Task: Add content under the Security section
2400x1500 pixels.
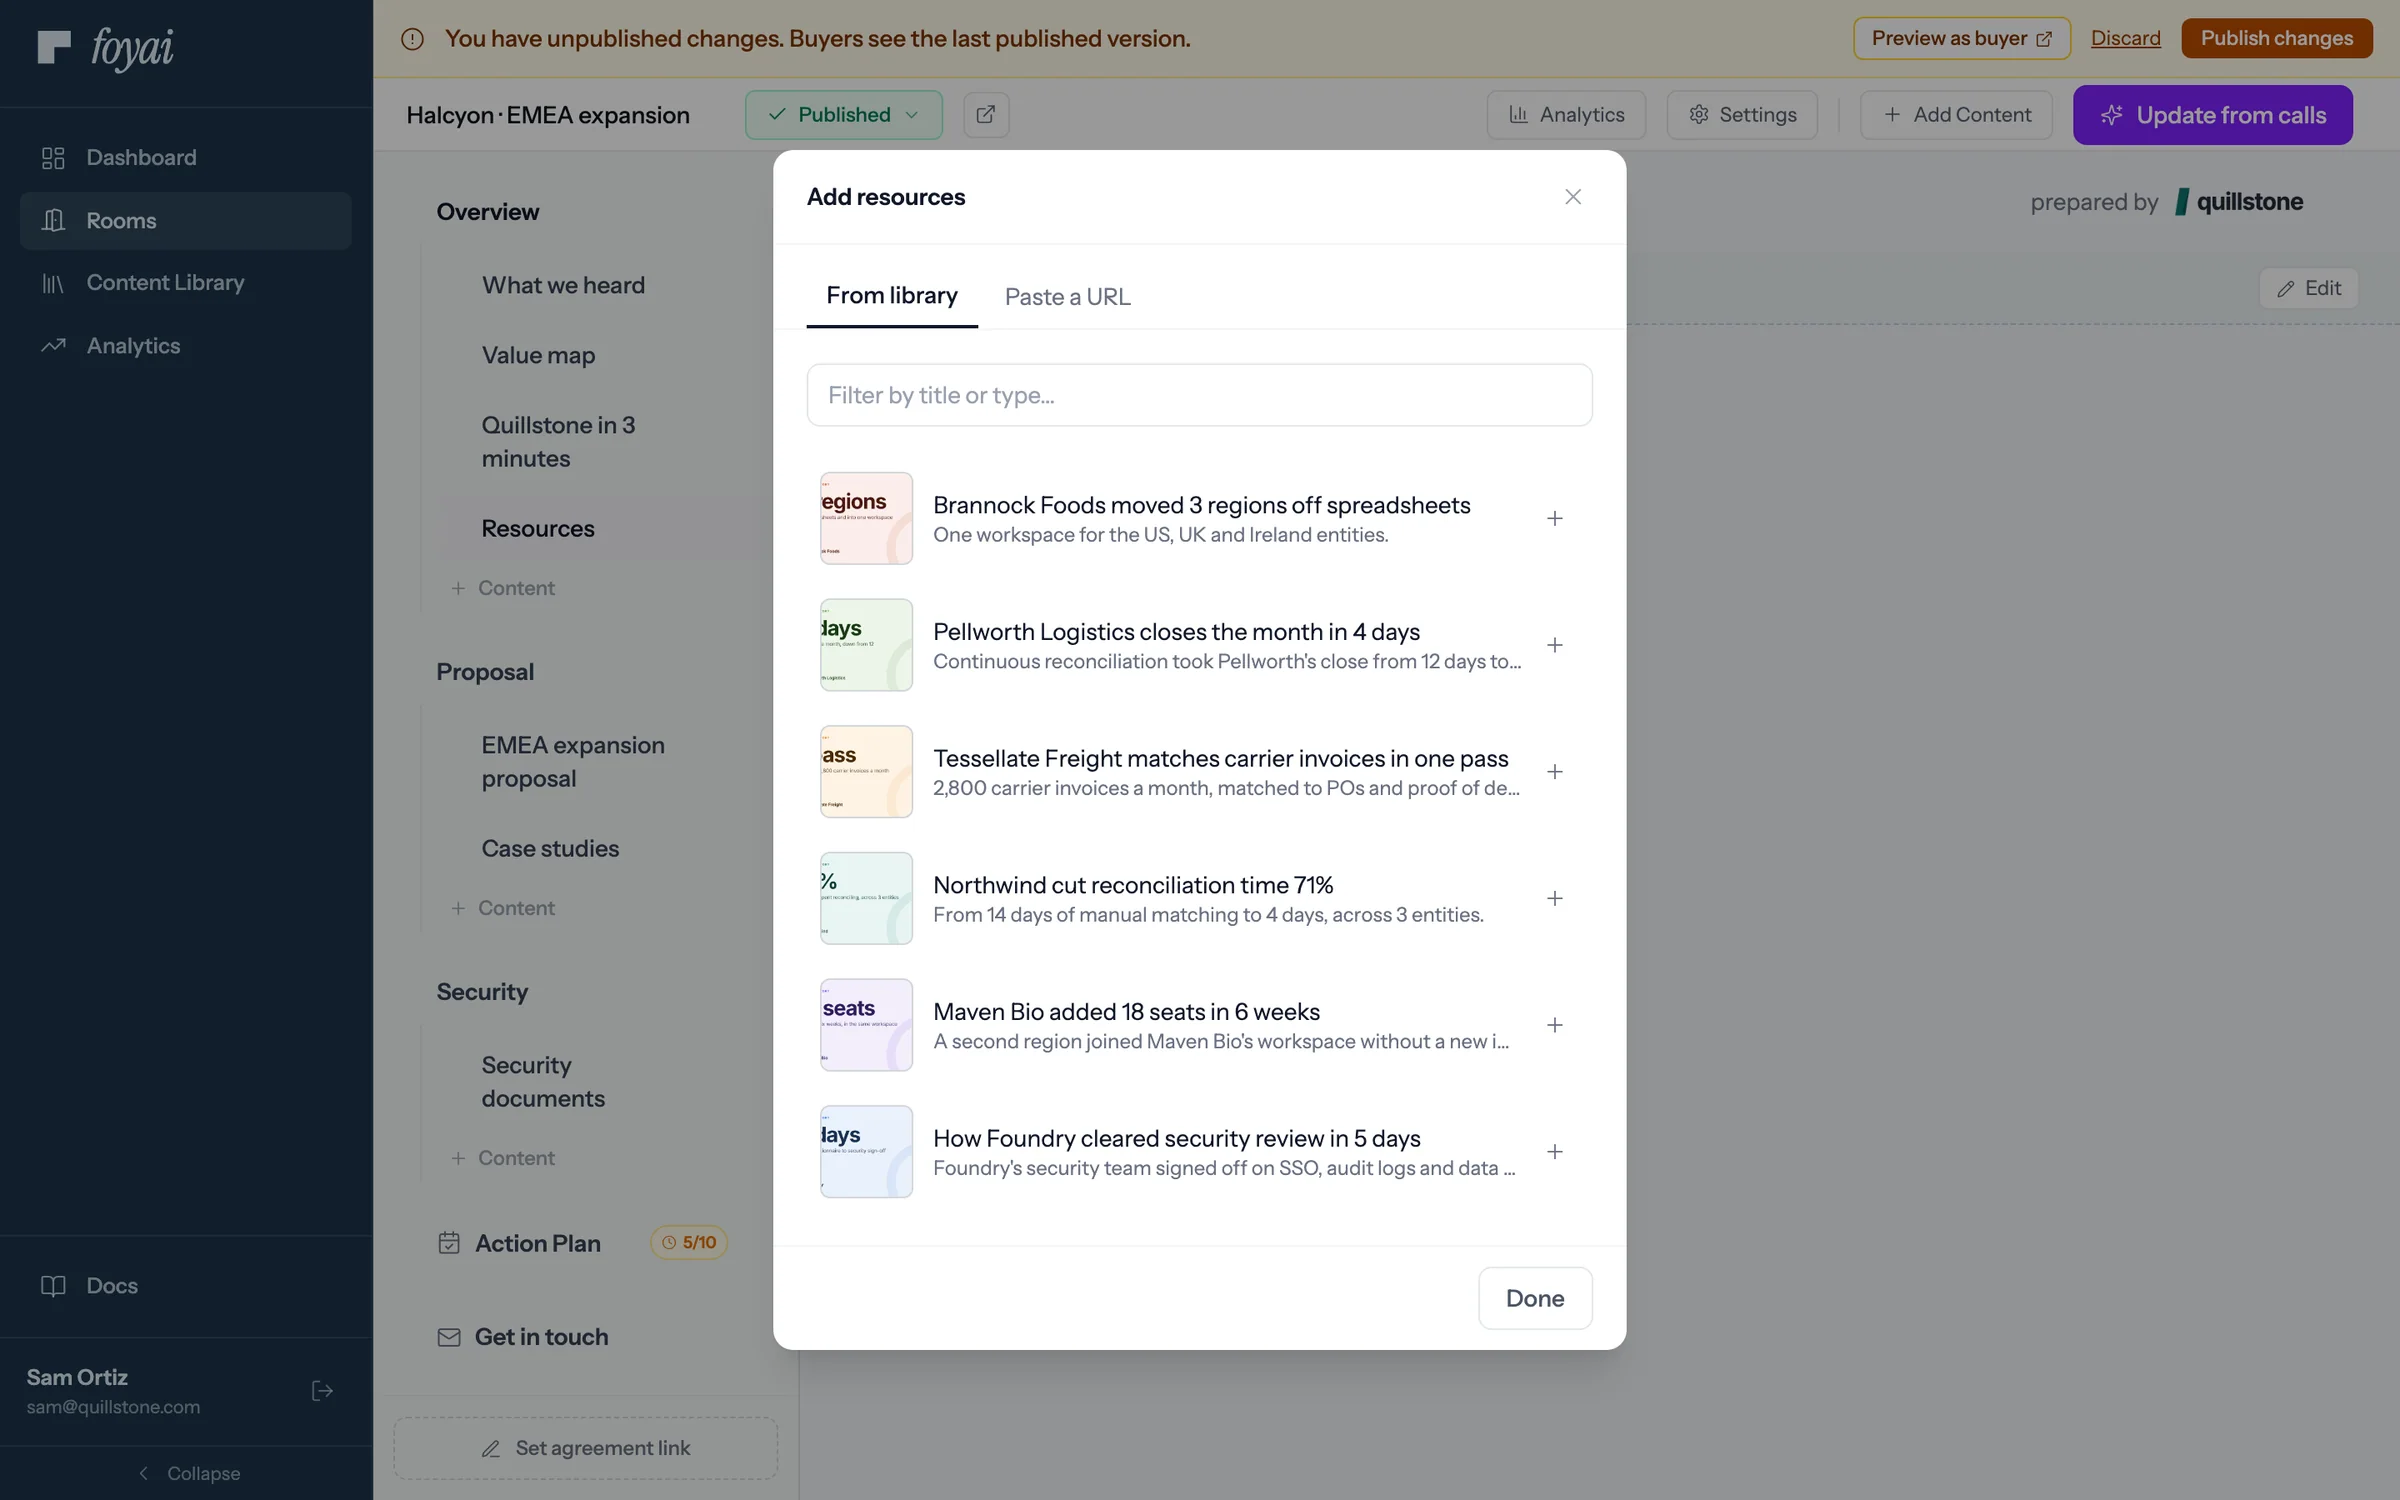Action: [503, 1158]
